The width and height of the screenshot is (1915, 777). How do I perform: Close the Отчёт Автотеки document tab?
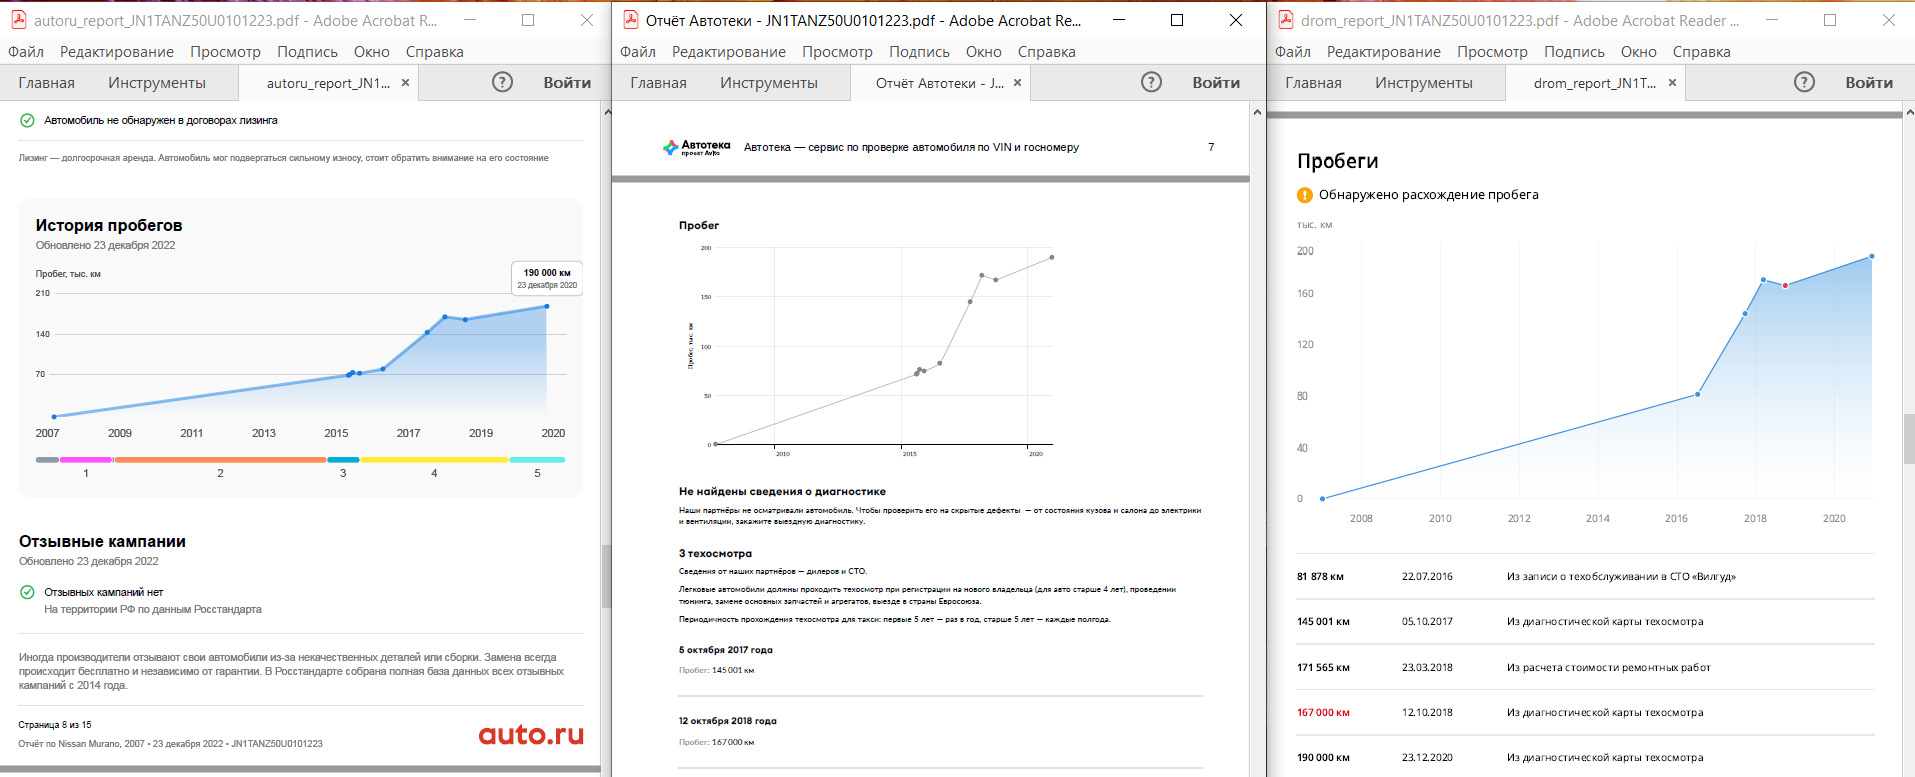point(1017,83)
